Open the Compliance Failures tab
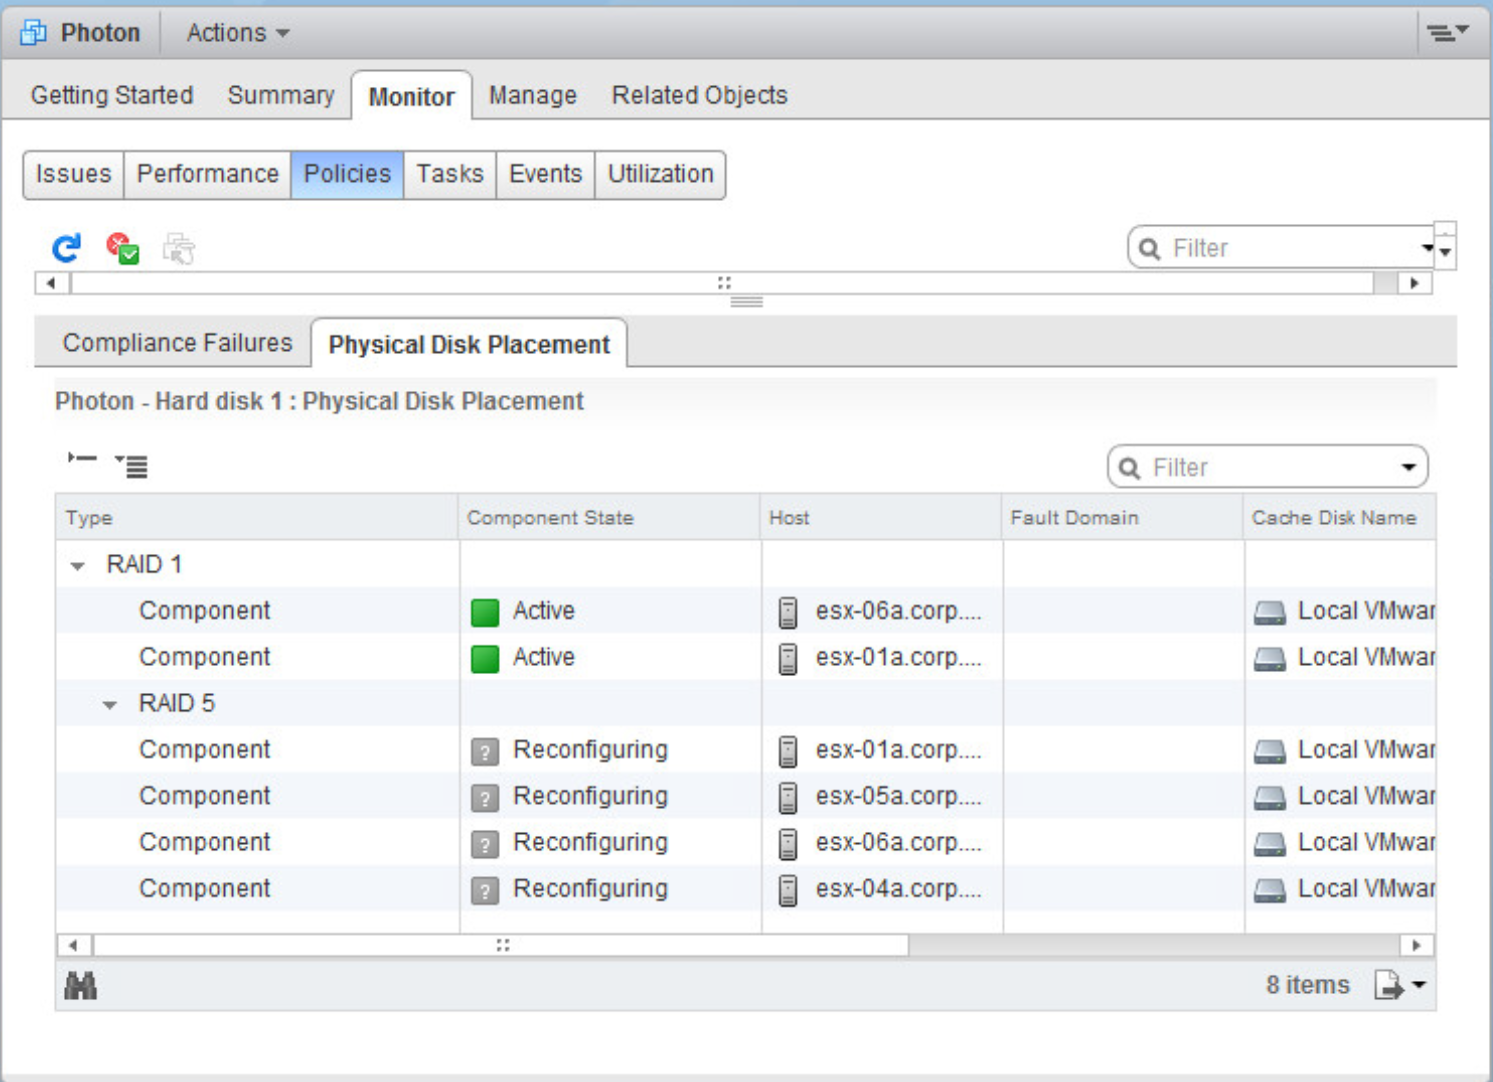The height and width of the screenshot is (1082, 1493). point(177,343)
